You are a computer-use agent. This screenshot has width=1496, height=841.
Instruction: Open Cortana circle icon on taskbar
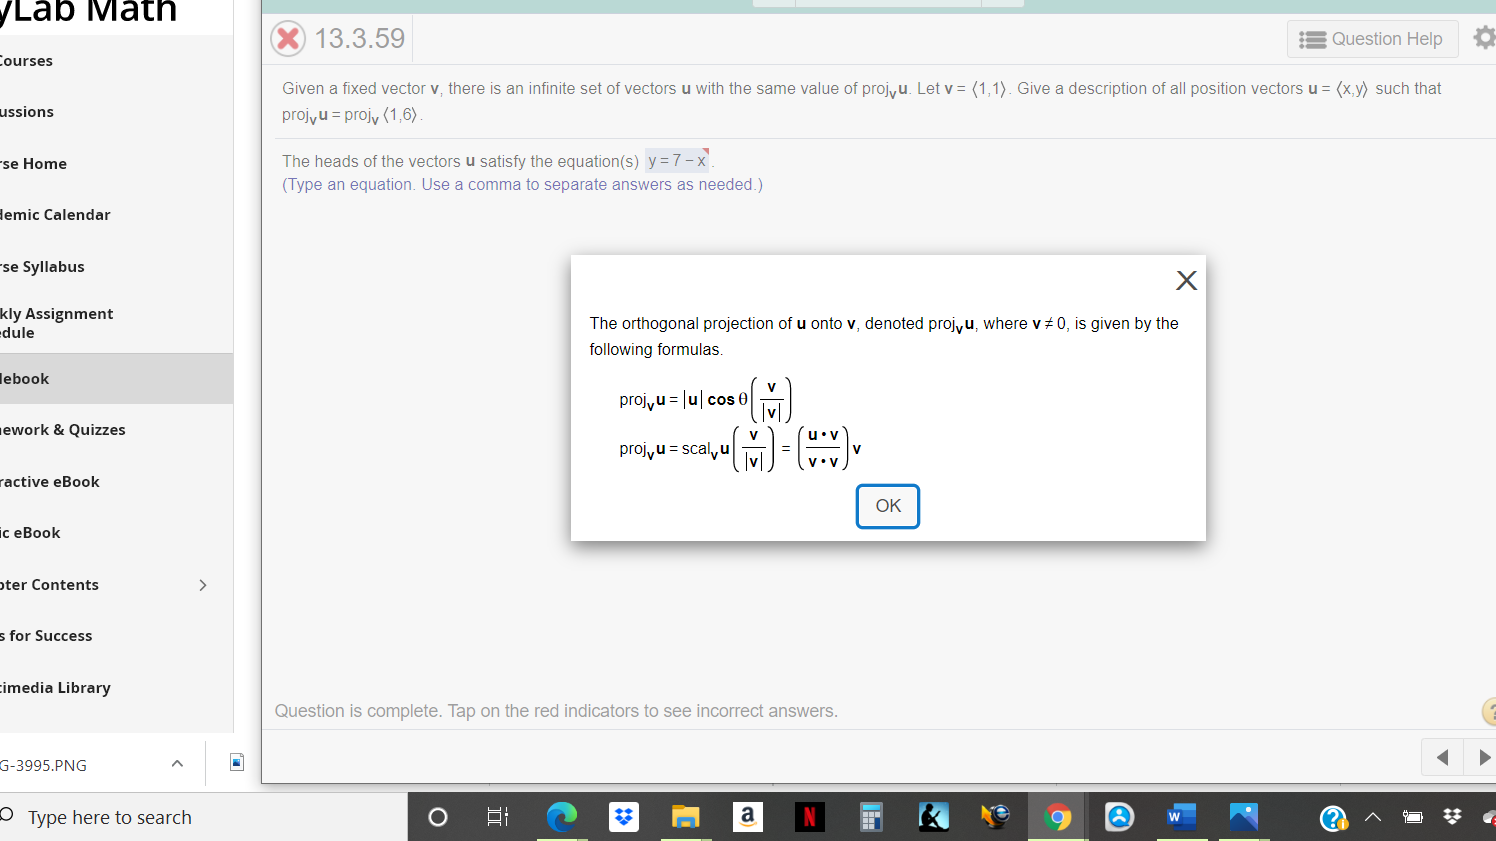coord(437,817)
